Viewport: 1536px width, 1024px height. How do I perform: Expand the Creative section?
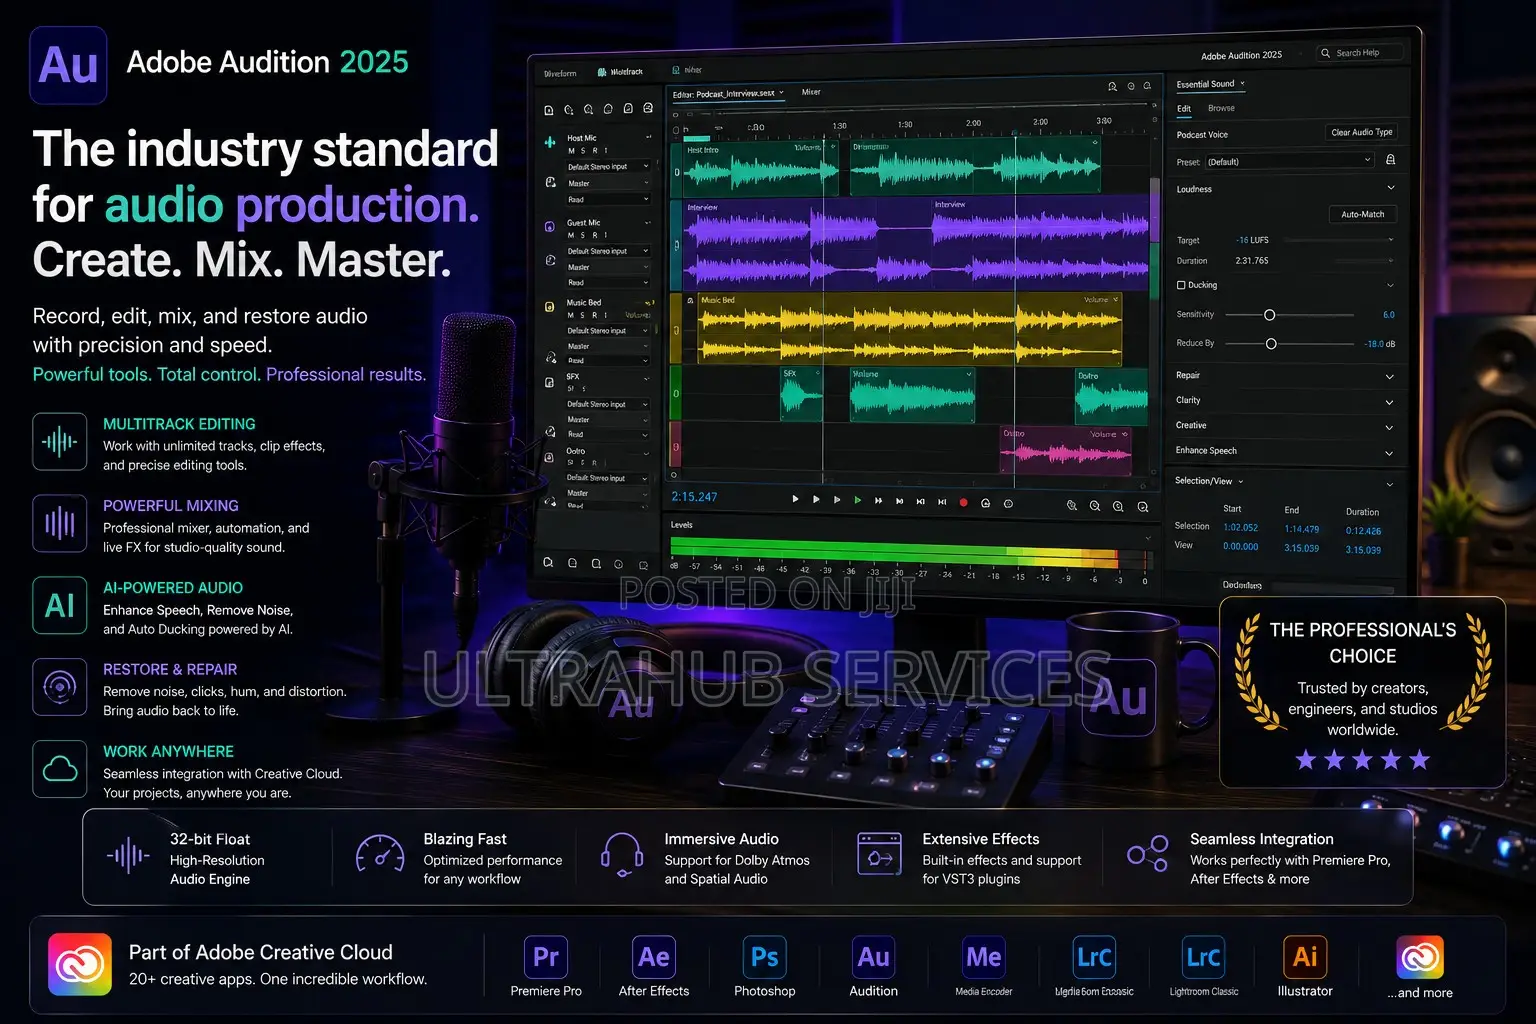[x=1390, y=427]
